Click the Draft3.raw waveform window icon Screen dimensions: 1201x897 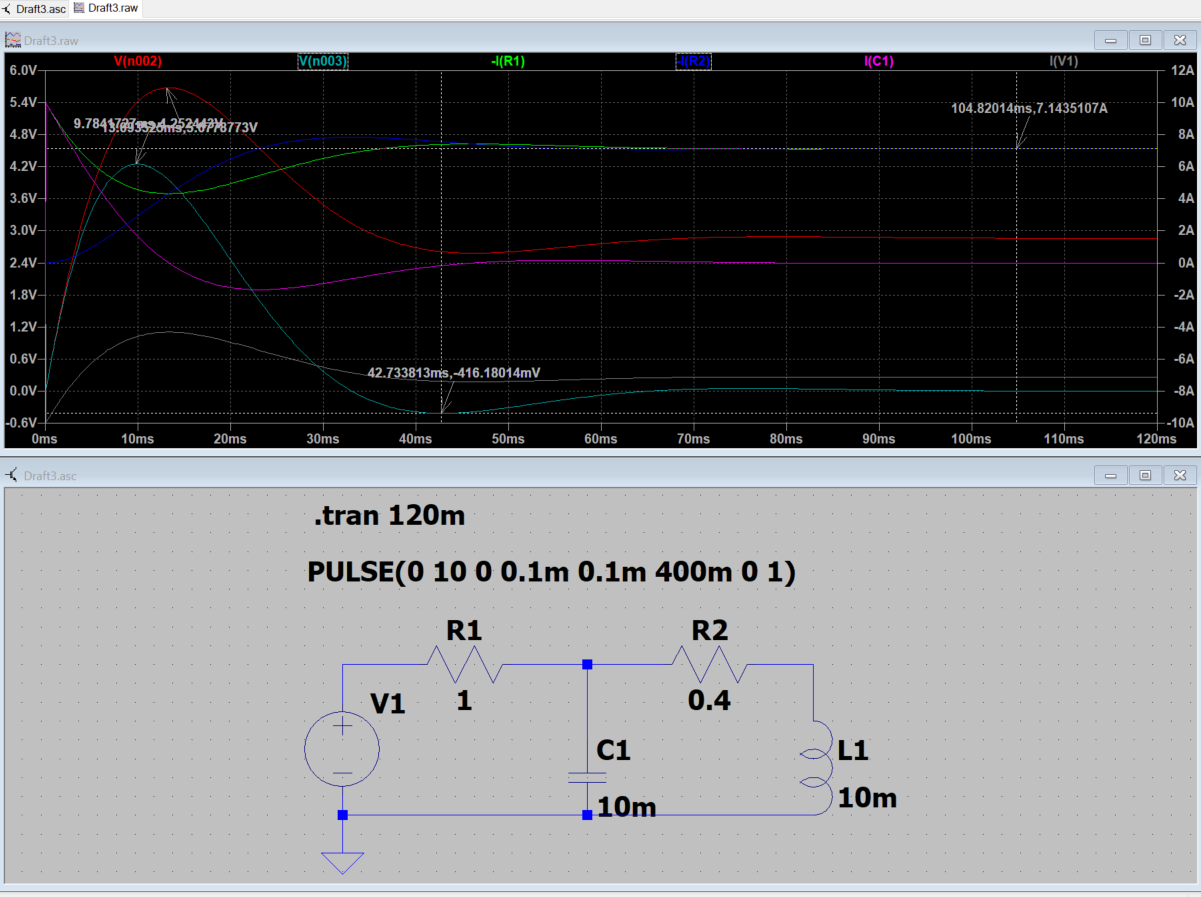point(13,41)
